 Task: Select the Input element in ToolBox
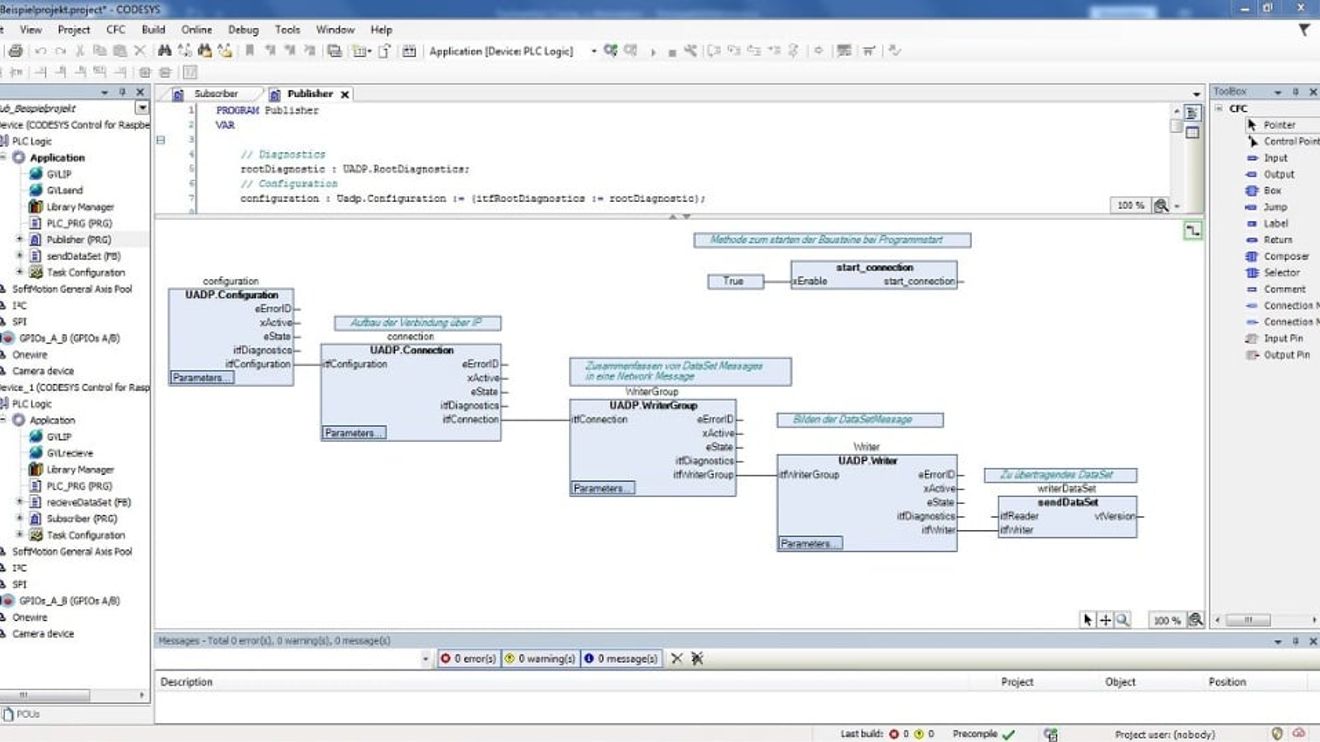pos(1267,158)
